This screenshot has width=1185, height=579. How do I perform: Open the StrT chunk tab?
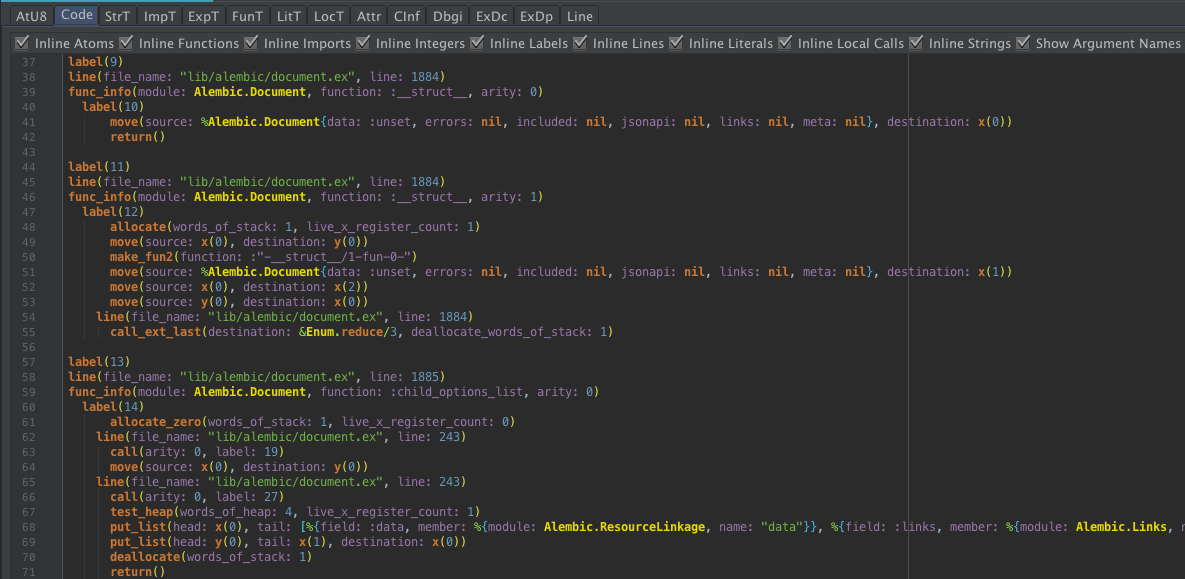pyautogui.click(x=117, y=16)
